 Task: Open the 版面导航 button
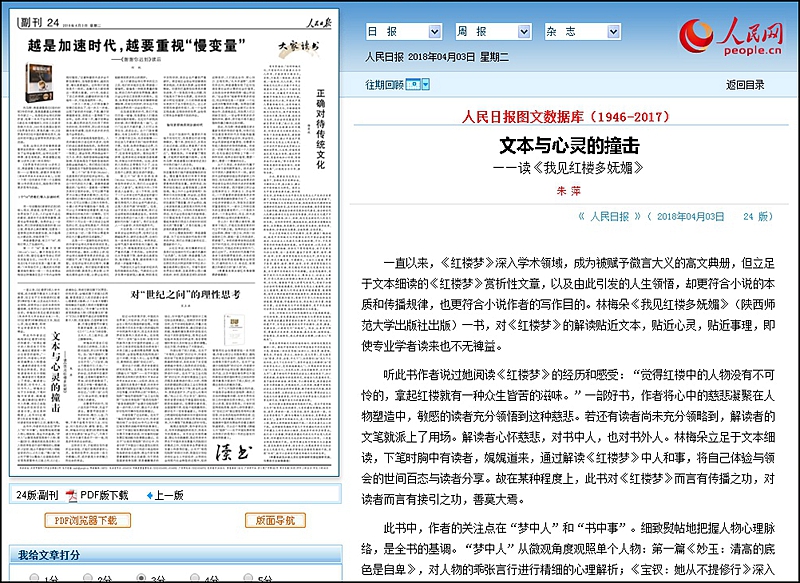[x=275, y=520]
